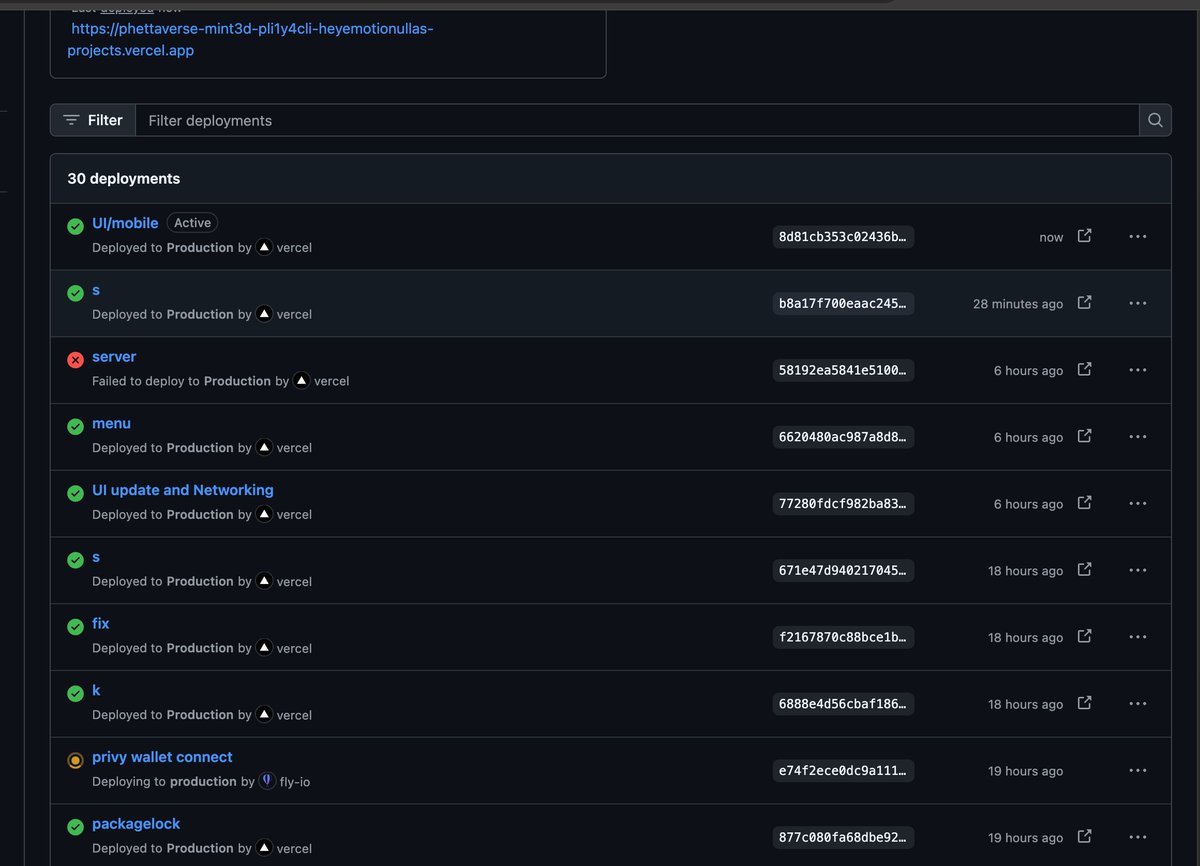Image resolution: width=1200 pixels, height=866 pixels.
Task: Open external link for commit b8a17f700eaac245
Action: [1084, 303]
